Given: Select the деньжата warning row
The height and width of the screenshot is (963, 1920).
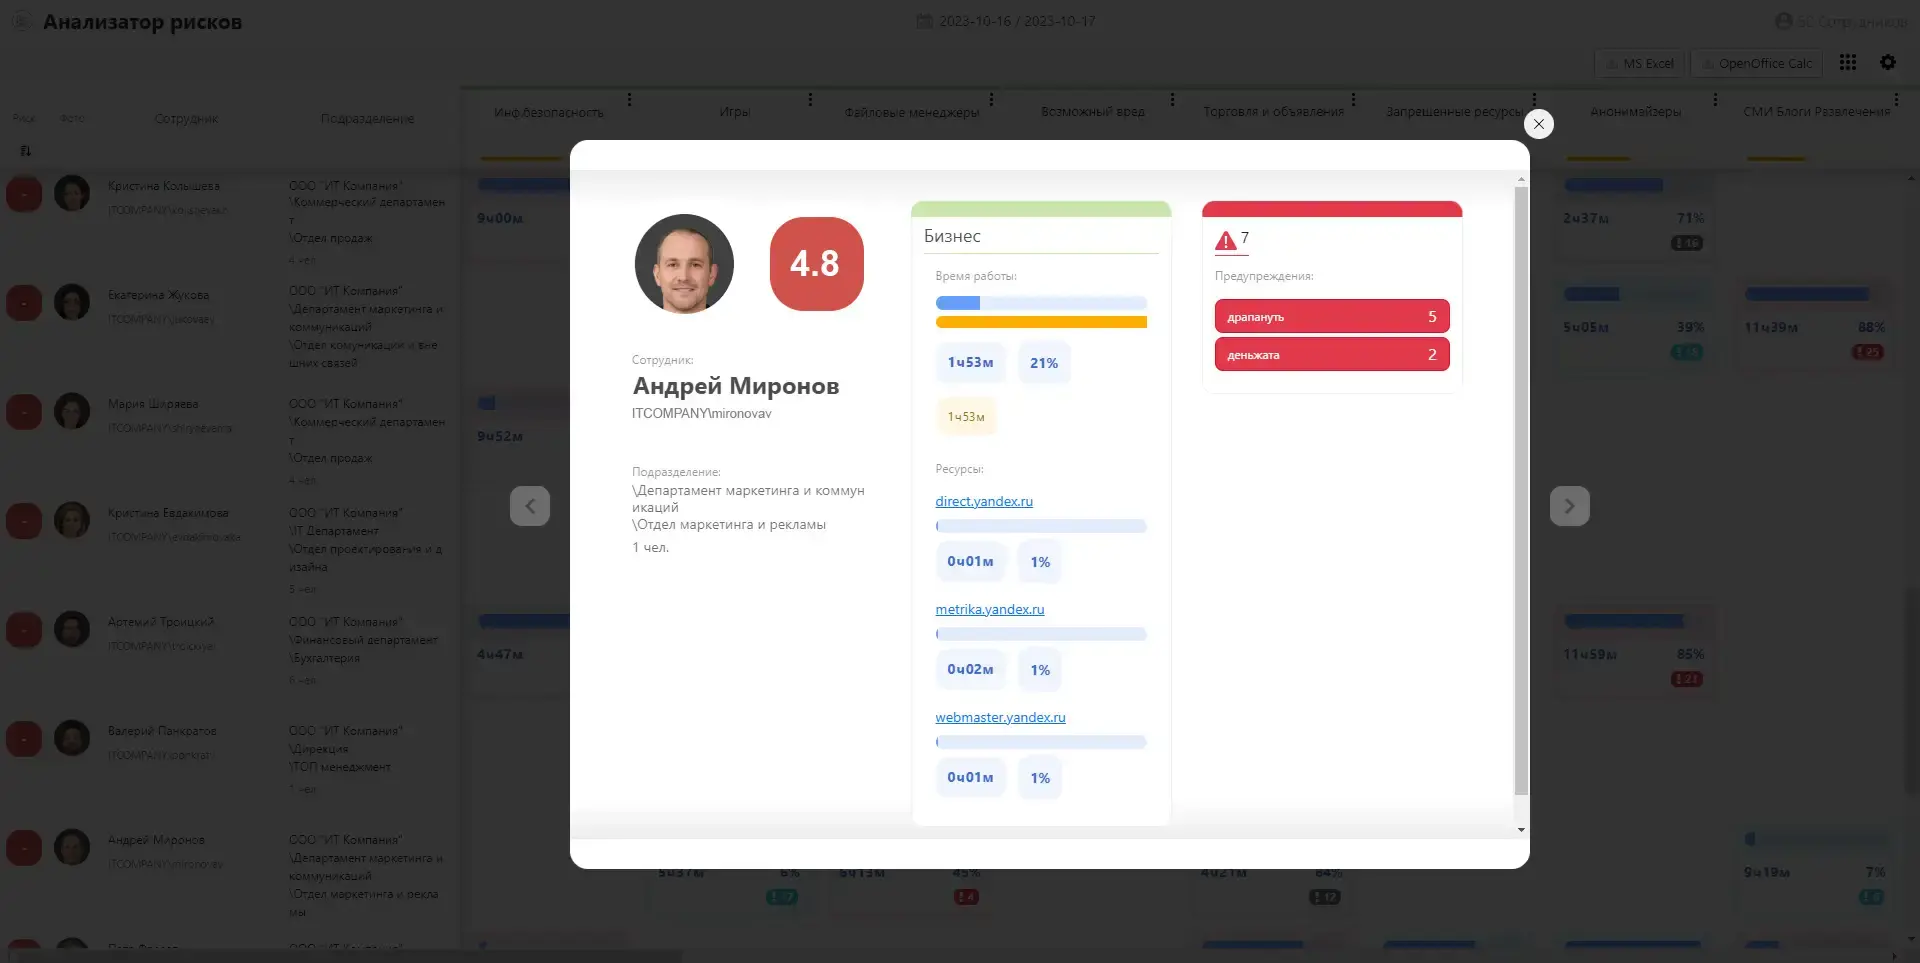Looking at the screenshot, I should point(1332,354).
